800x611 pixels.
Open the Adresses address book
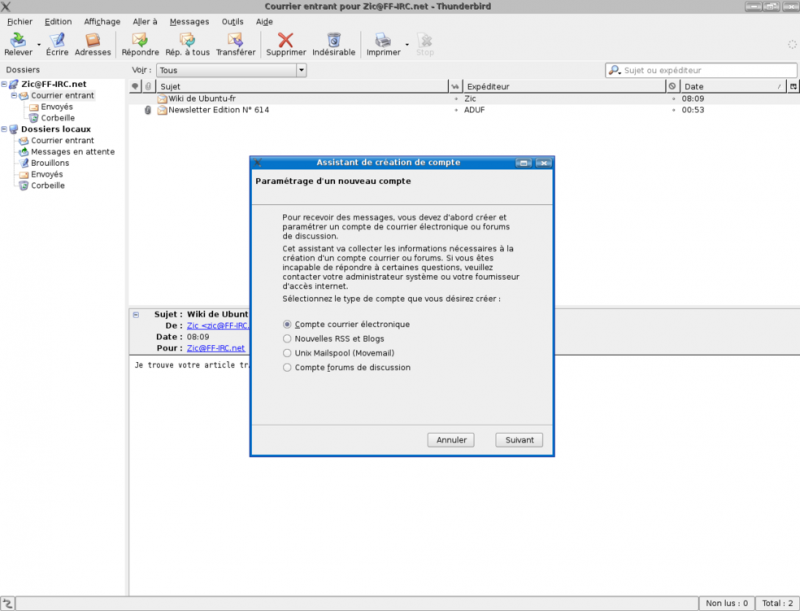point(93,41)
